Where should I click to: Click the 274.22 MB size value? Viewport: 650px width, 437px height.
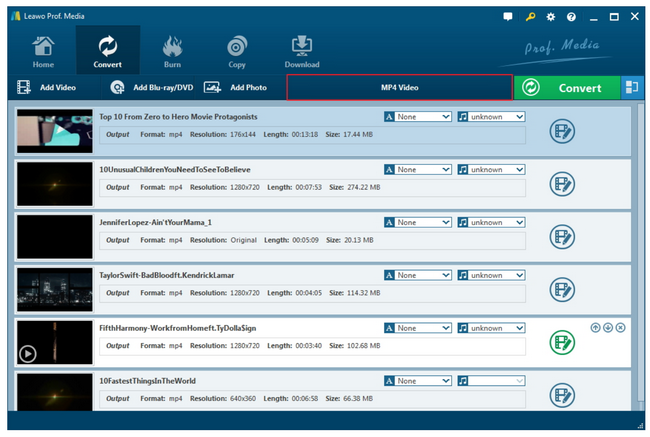tap(364, 187)
